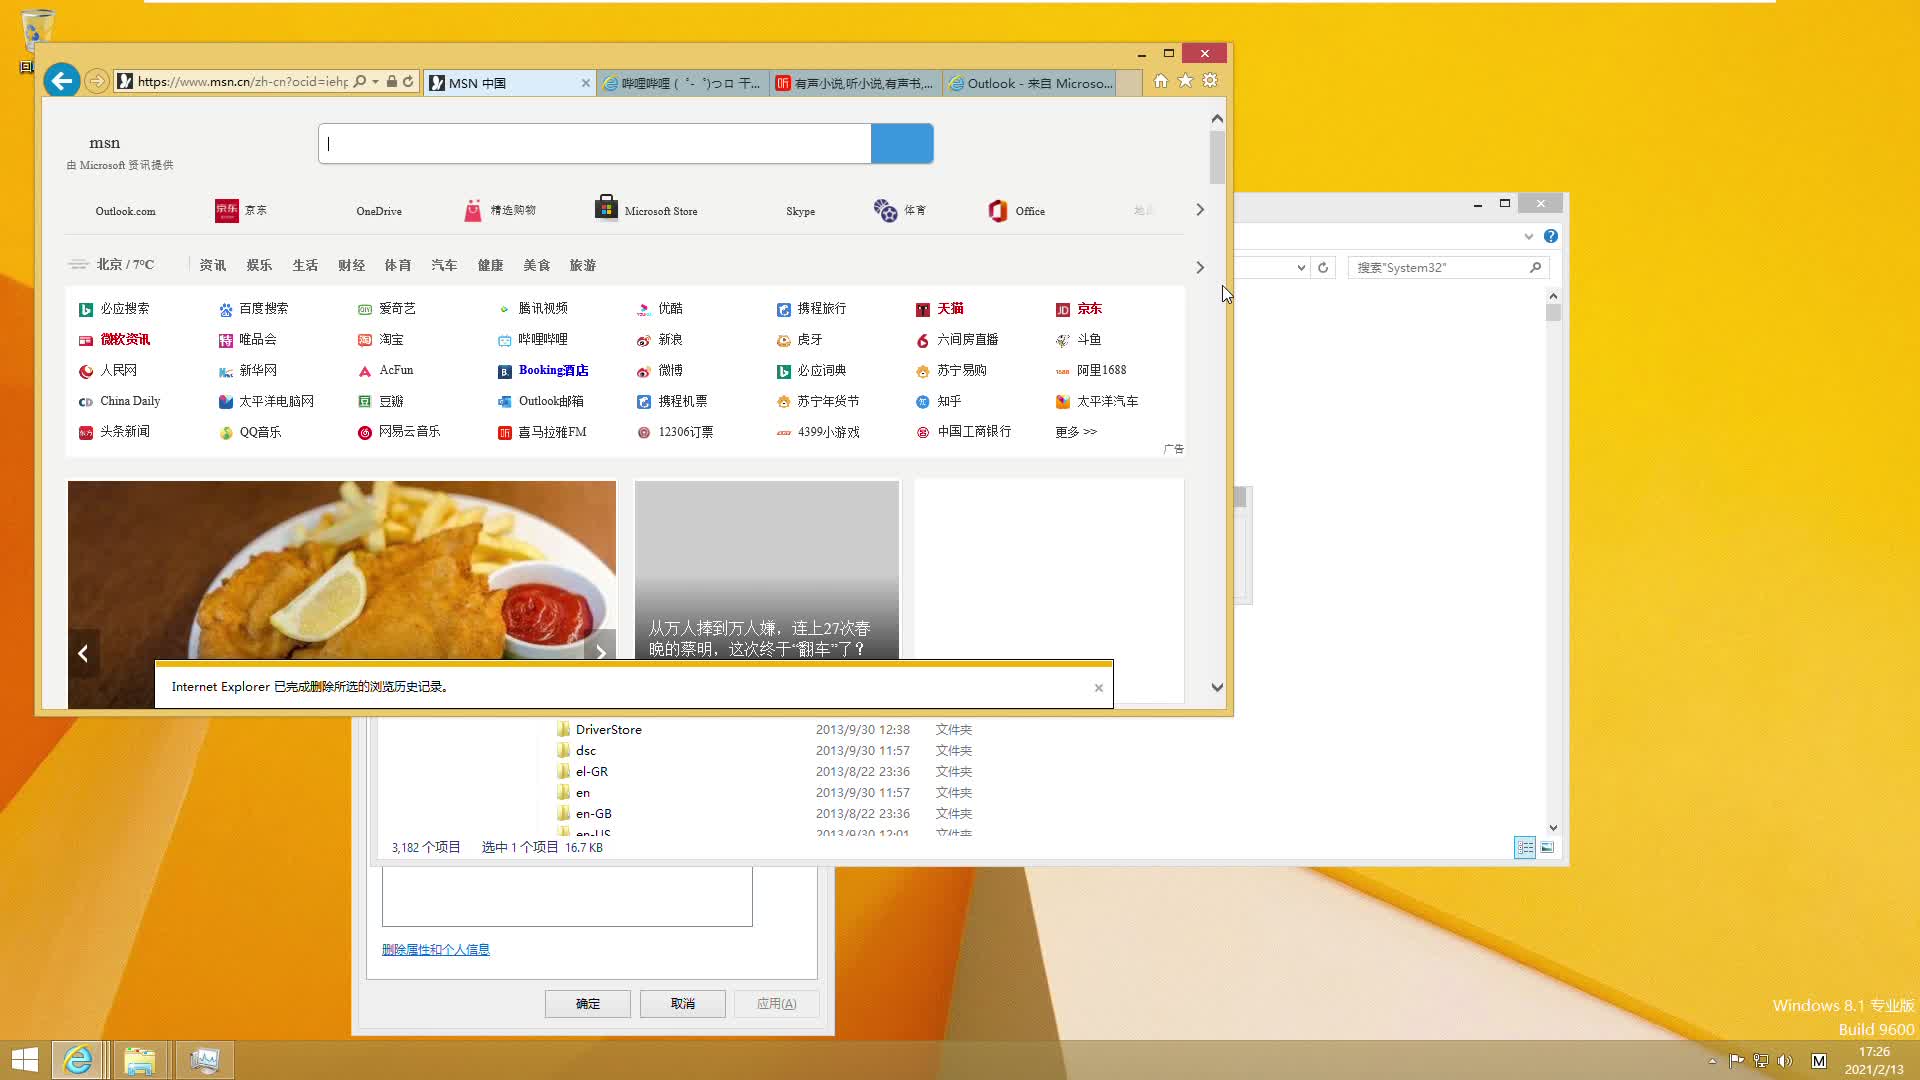Viewport: 1920px width, 1080px height.
Task: Open the Booking酒店 link
Action: [x=543, y=371]
